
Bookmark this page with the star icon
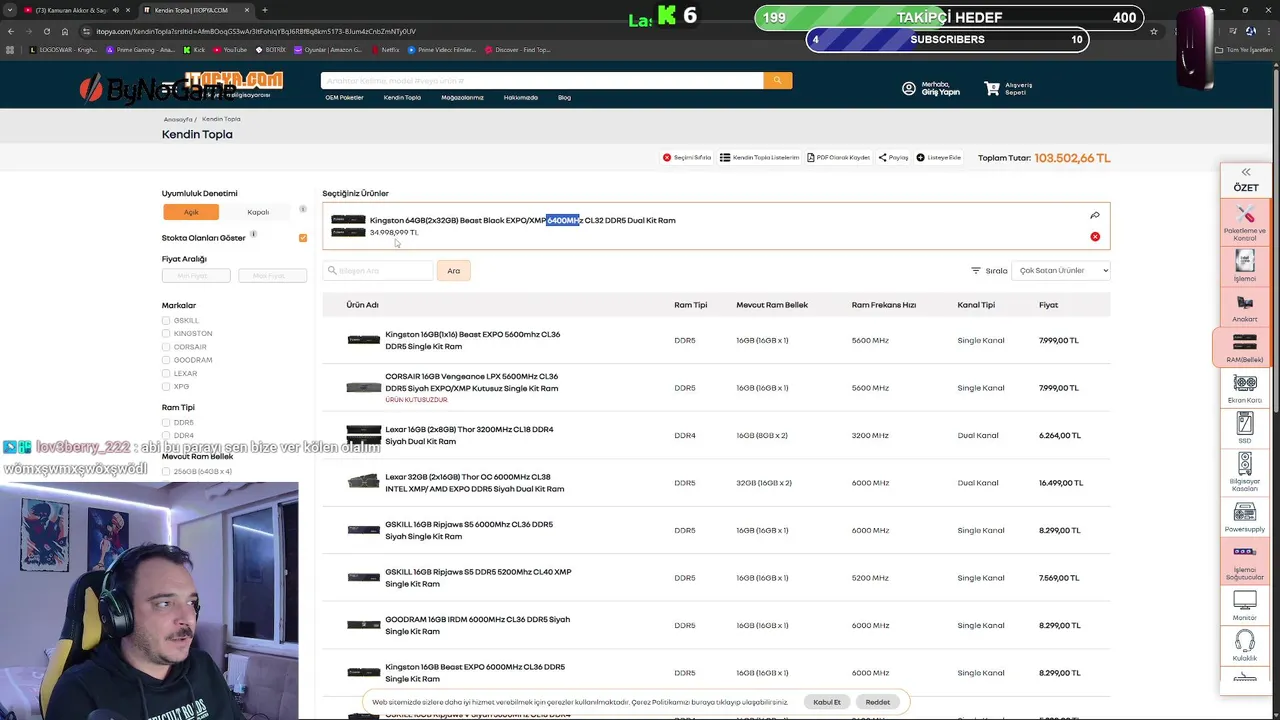tap(1154, 31)
